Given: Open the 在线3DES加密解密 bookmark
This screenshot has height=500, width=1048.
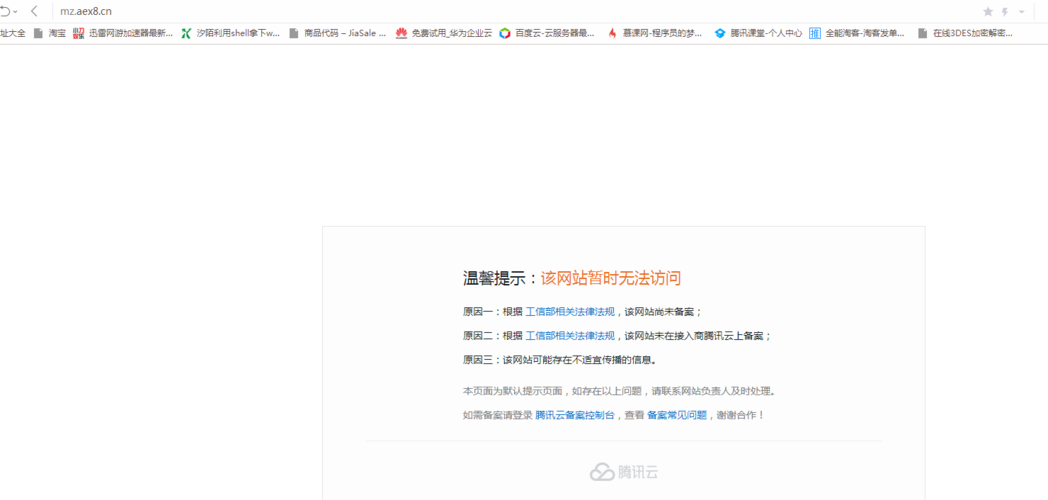Looking at the screenshot, I should tap(965, 33).
